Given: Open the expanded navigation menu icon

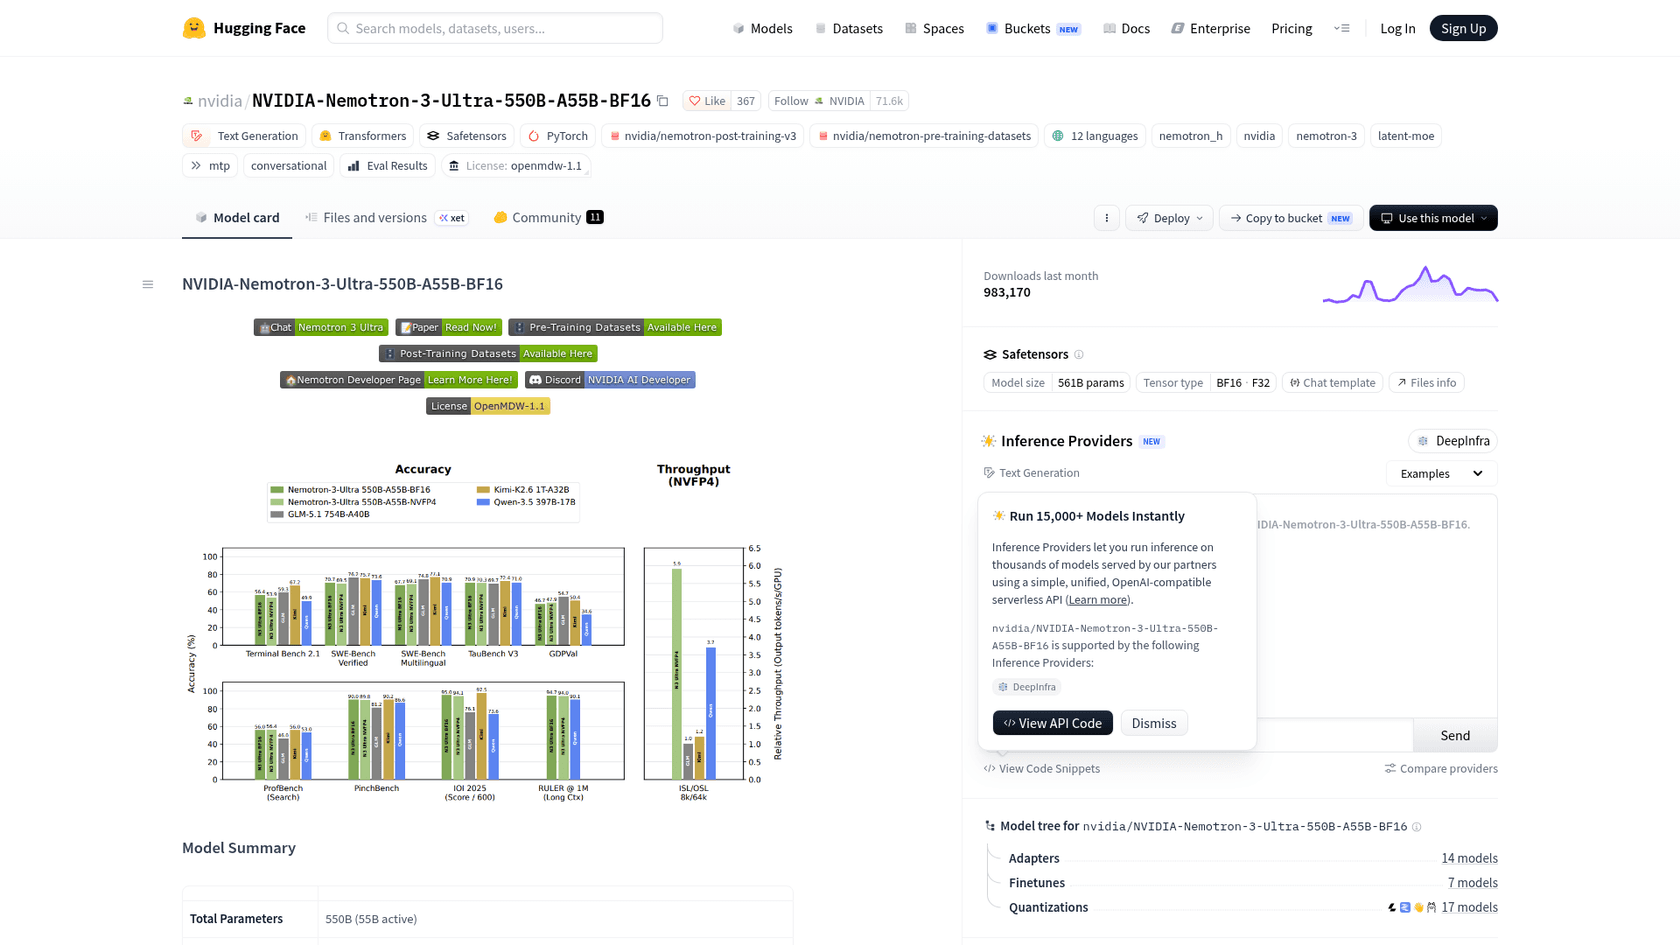Looking at the screenshot, I should 1342,28.
